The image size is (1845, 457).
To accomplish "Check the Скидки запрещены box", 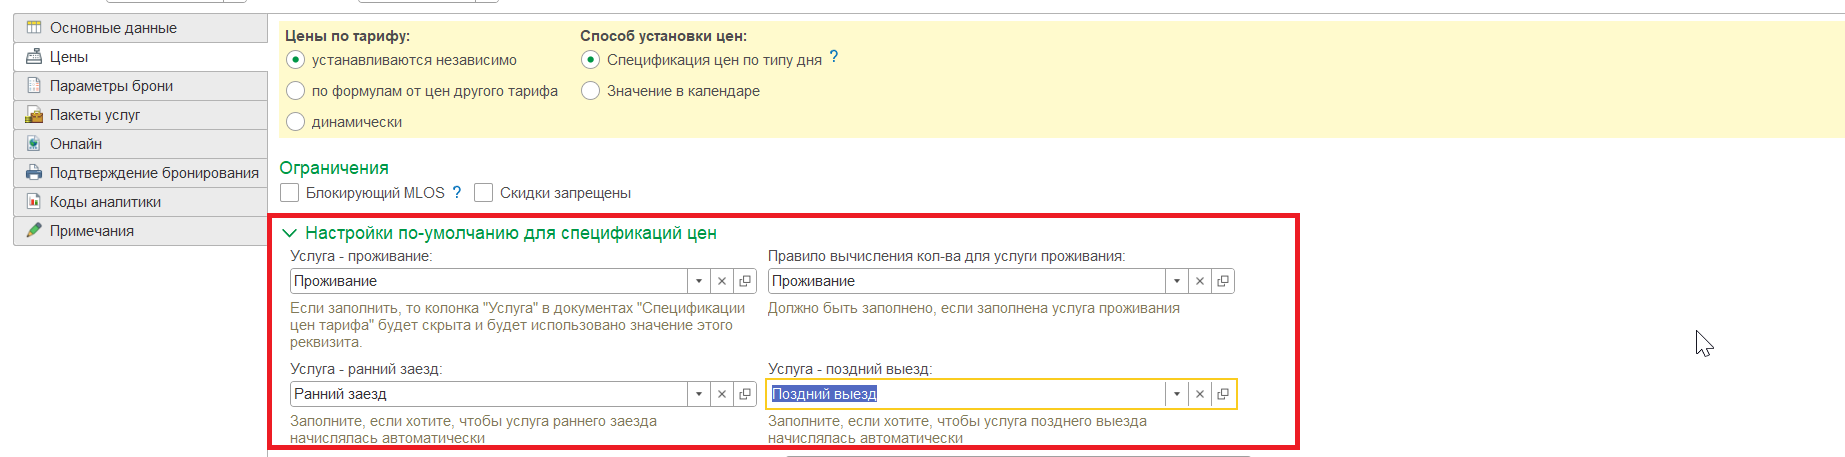I will (484, 192).
